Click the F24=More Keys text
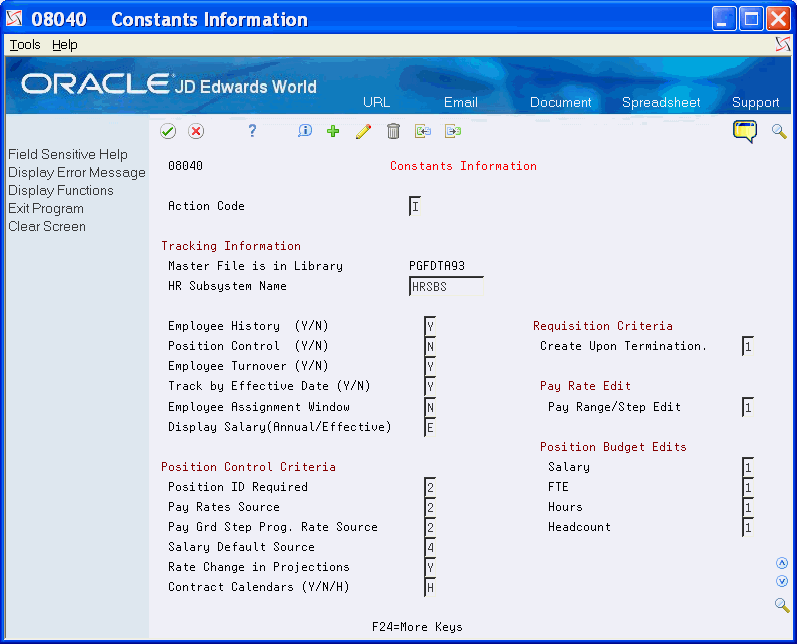Viewport: 797px width, 644px height. click(417, 627)
